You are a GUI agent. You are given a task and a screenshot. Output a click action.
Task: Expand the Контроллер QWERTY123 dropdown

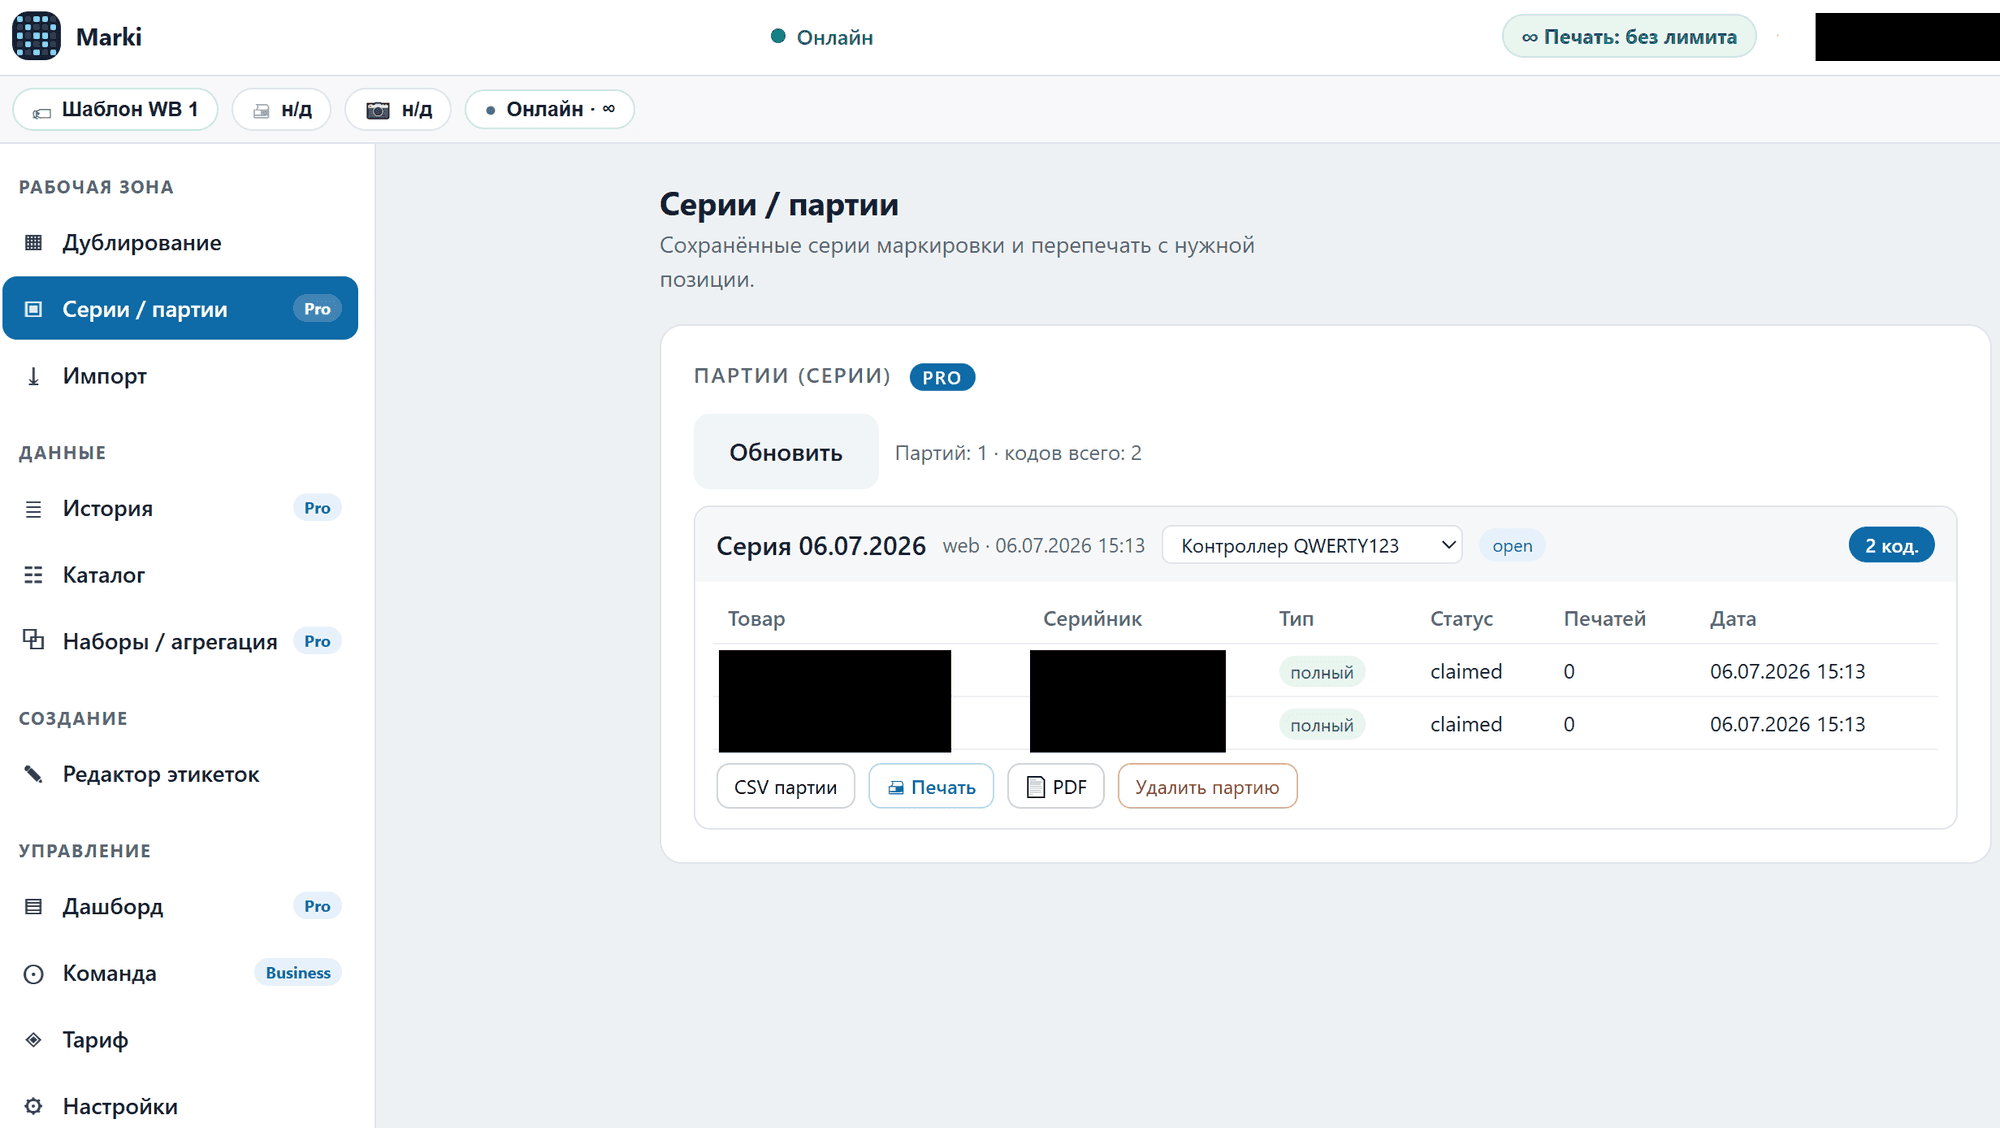tap(1312, 546)
